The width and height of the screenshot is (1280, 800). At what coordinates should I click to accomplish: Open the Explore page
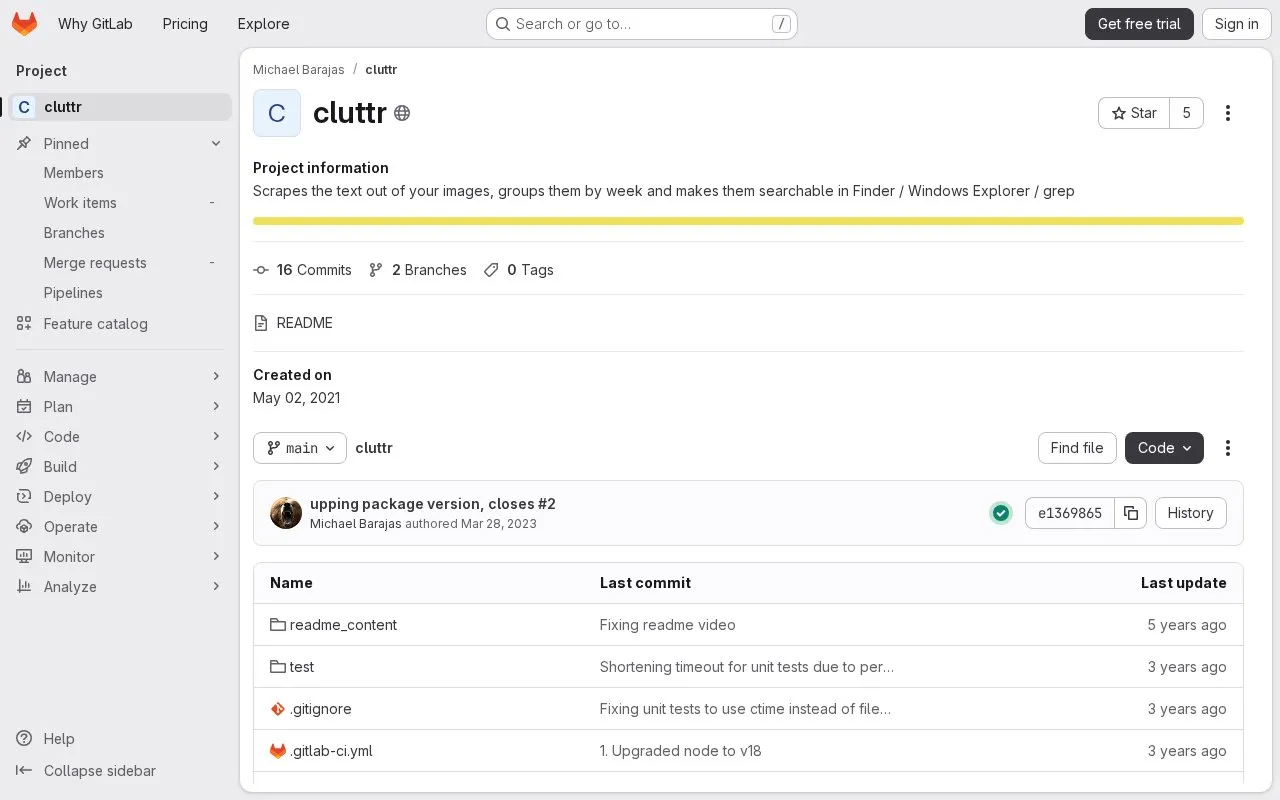click(x=263, y=24)
